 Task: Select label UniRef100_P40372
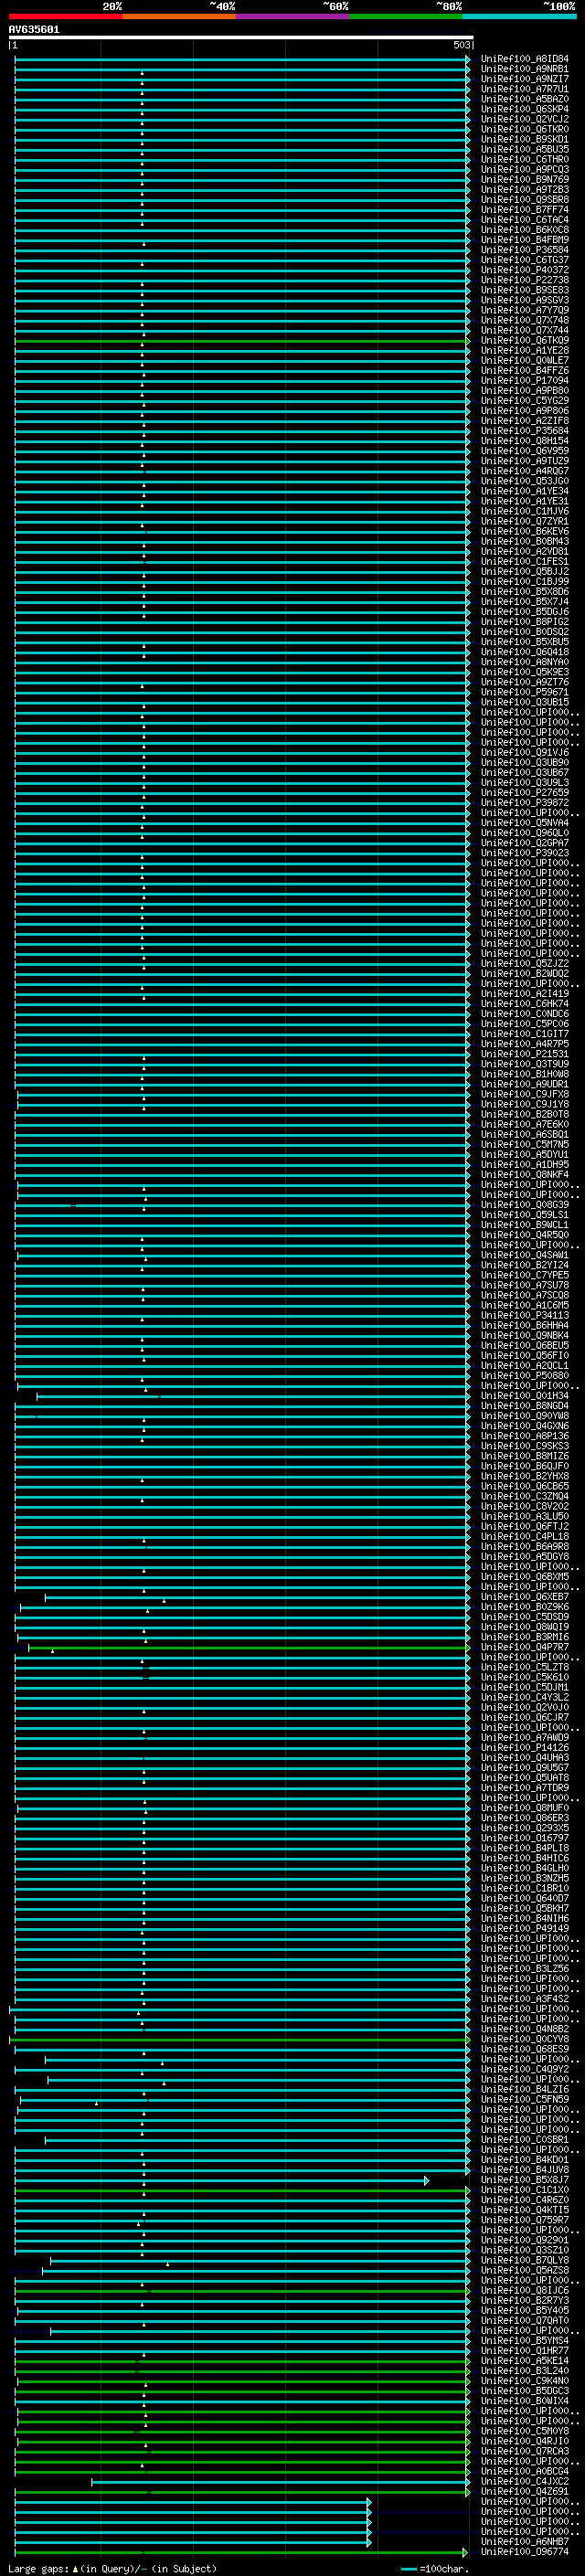tap(525, 270)
